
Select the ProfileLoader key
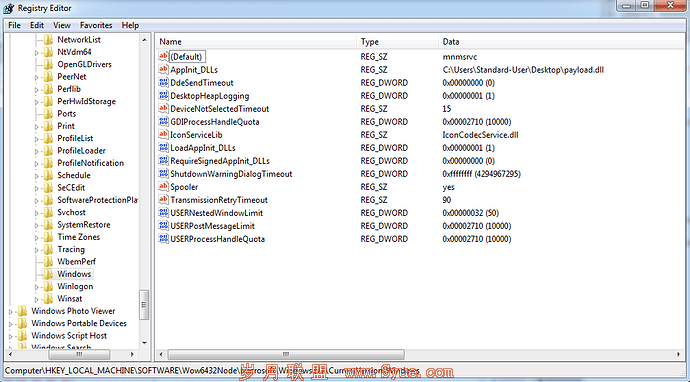81,151
